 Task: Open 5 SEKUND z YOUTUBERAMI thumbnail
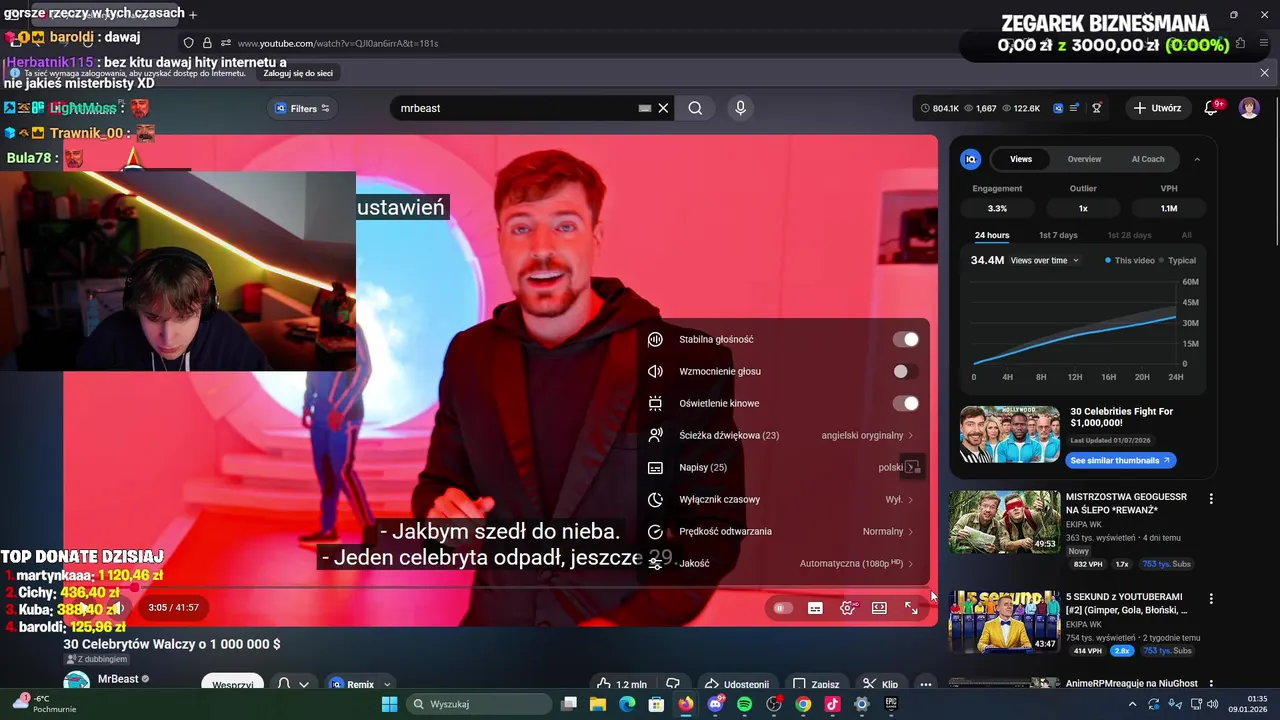point(1004,621)
